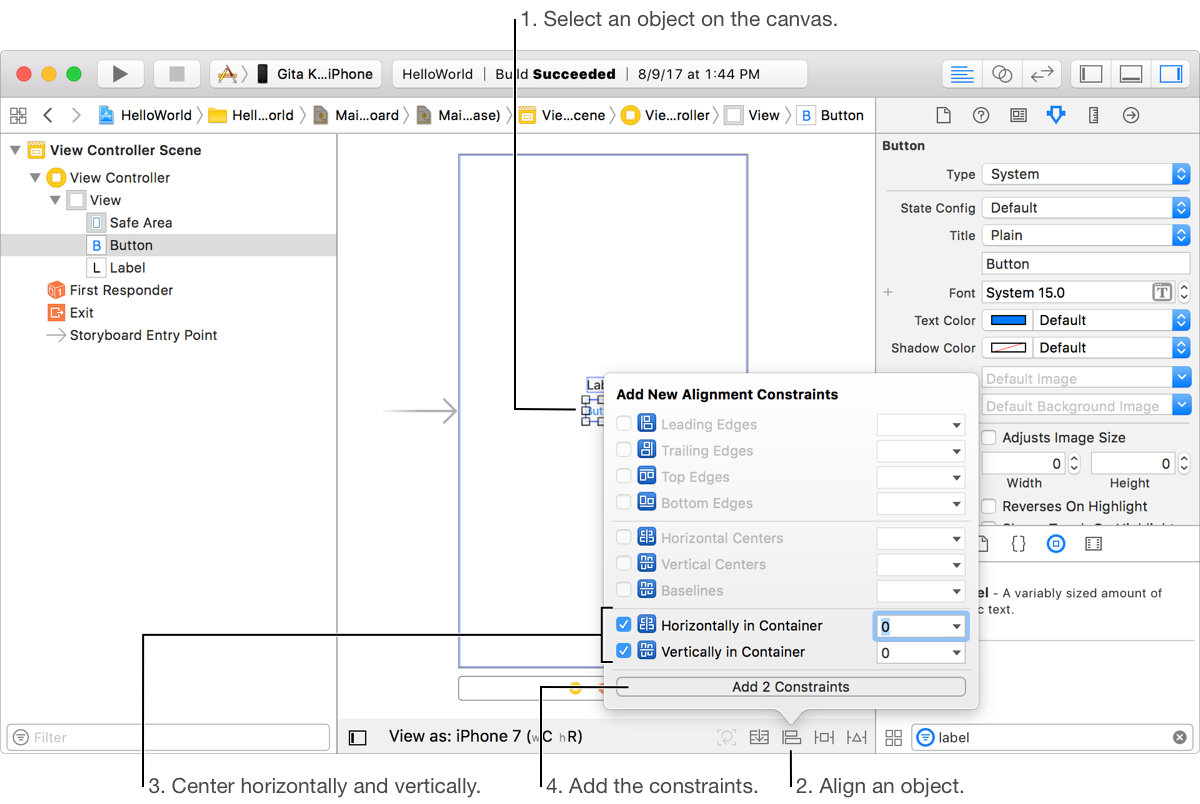This screenshot has width=1200, height=804.
Task: Open the State Config dropdown
Action: coord(1086,208)
